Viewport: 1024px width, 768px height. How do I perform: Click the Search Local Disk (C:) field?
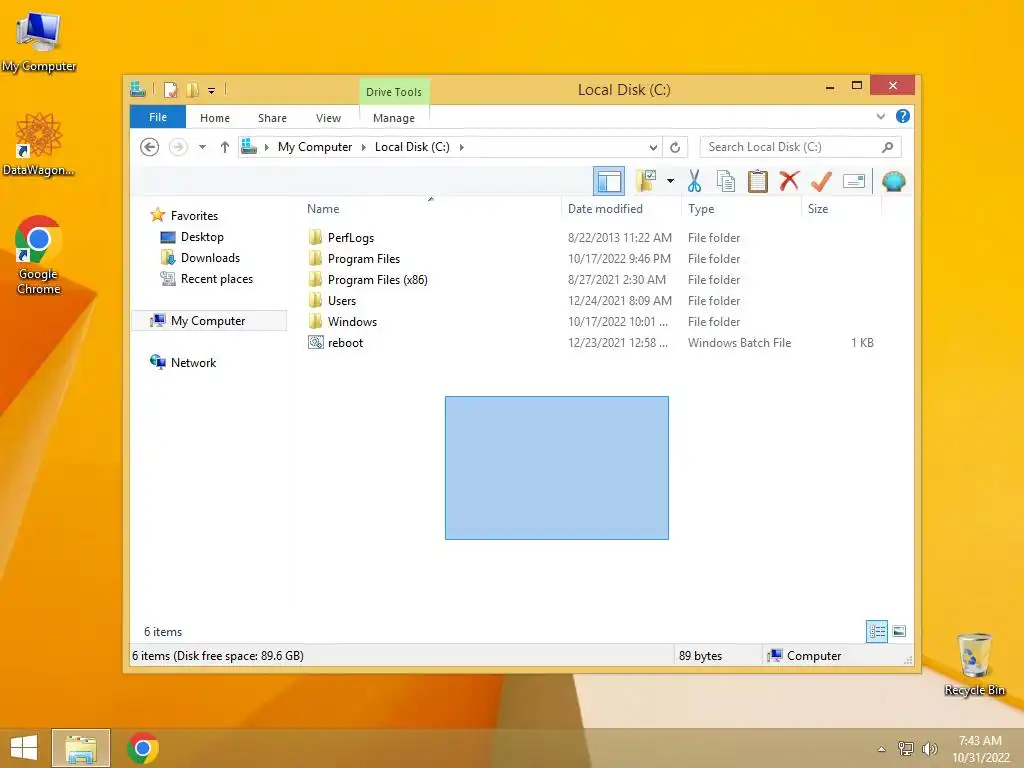800,147
